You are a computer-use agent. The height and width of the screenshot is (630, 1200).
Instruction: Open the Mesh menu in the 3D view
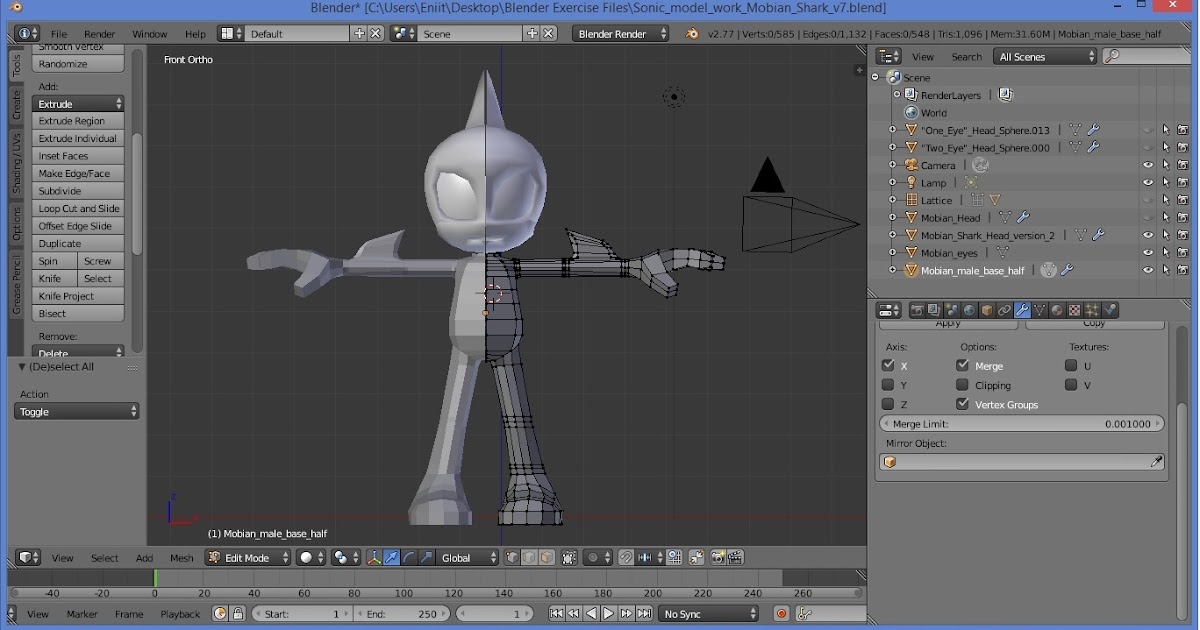tap(181, 558)
